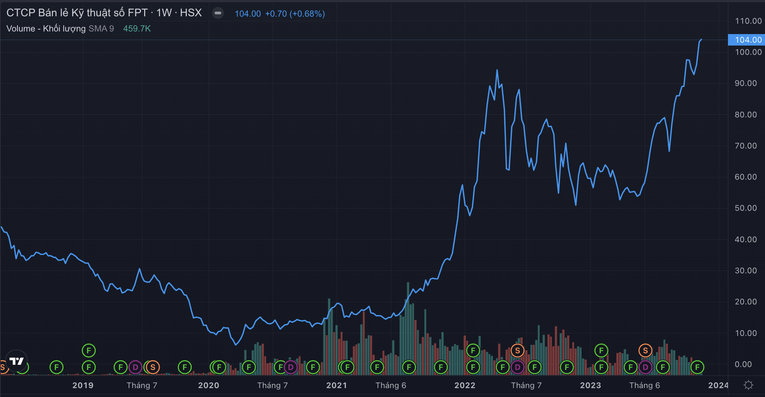Screen dimensions: 765x397
Task: Click the F marker left of Tháng 6 2021
Action: click(377, 367)
